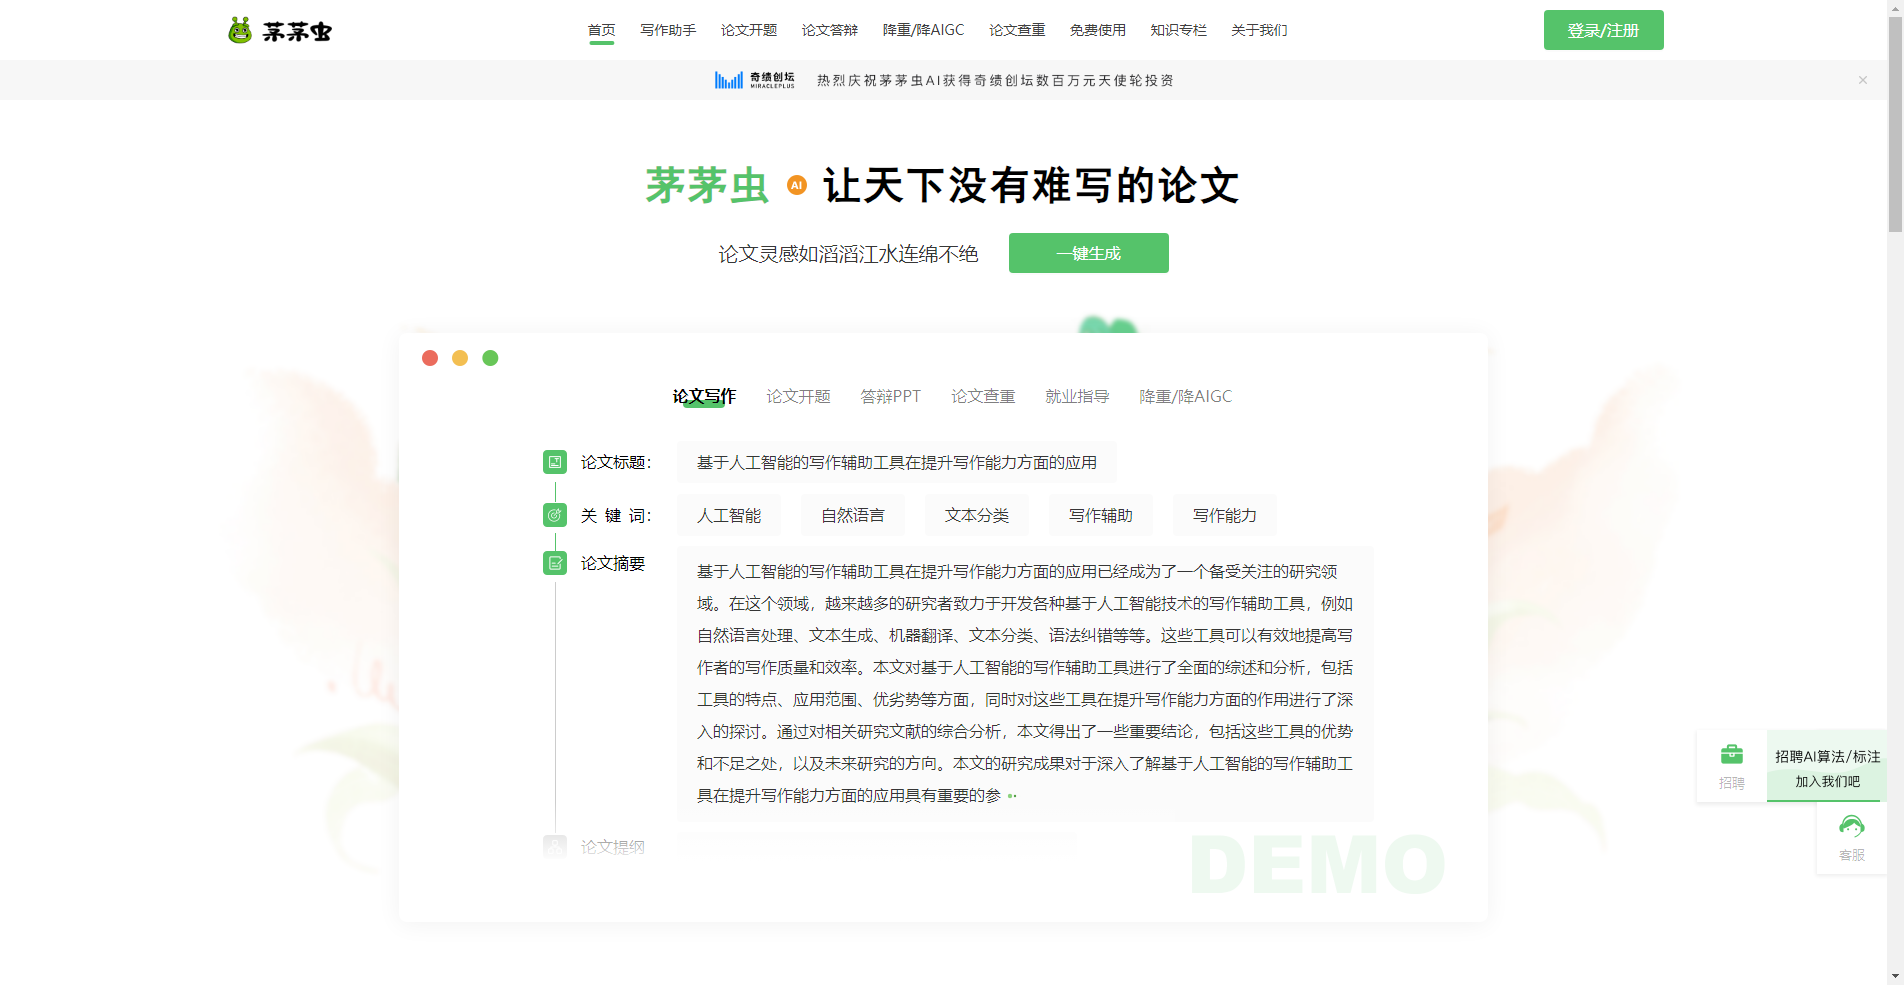This screenshot has height=985, width=1904.
Task: Switch to the 论文查重 demo tab
Action: (x=983, y=396)
